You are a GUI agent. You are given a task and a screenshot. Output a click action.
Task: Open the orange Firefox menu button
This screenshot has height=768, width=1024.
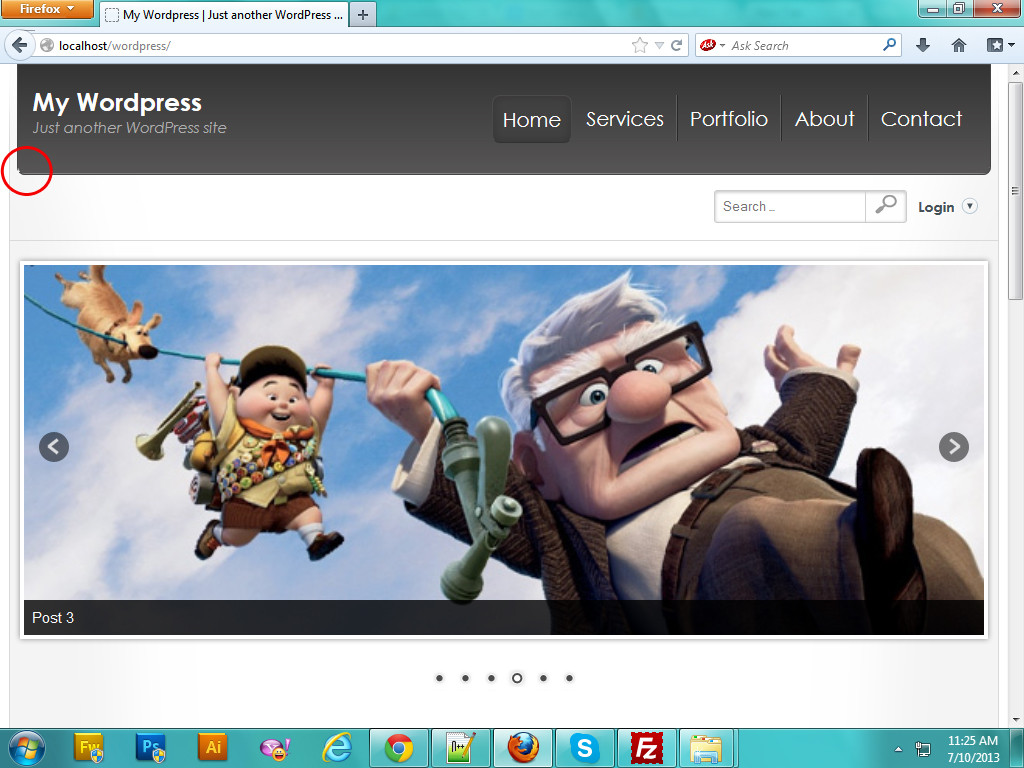tap(46, 9)
